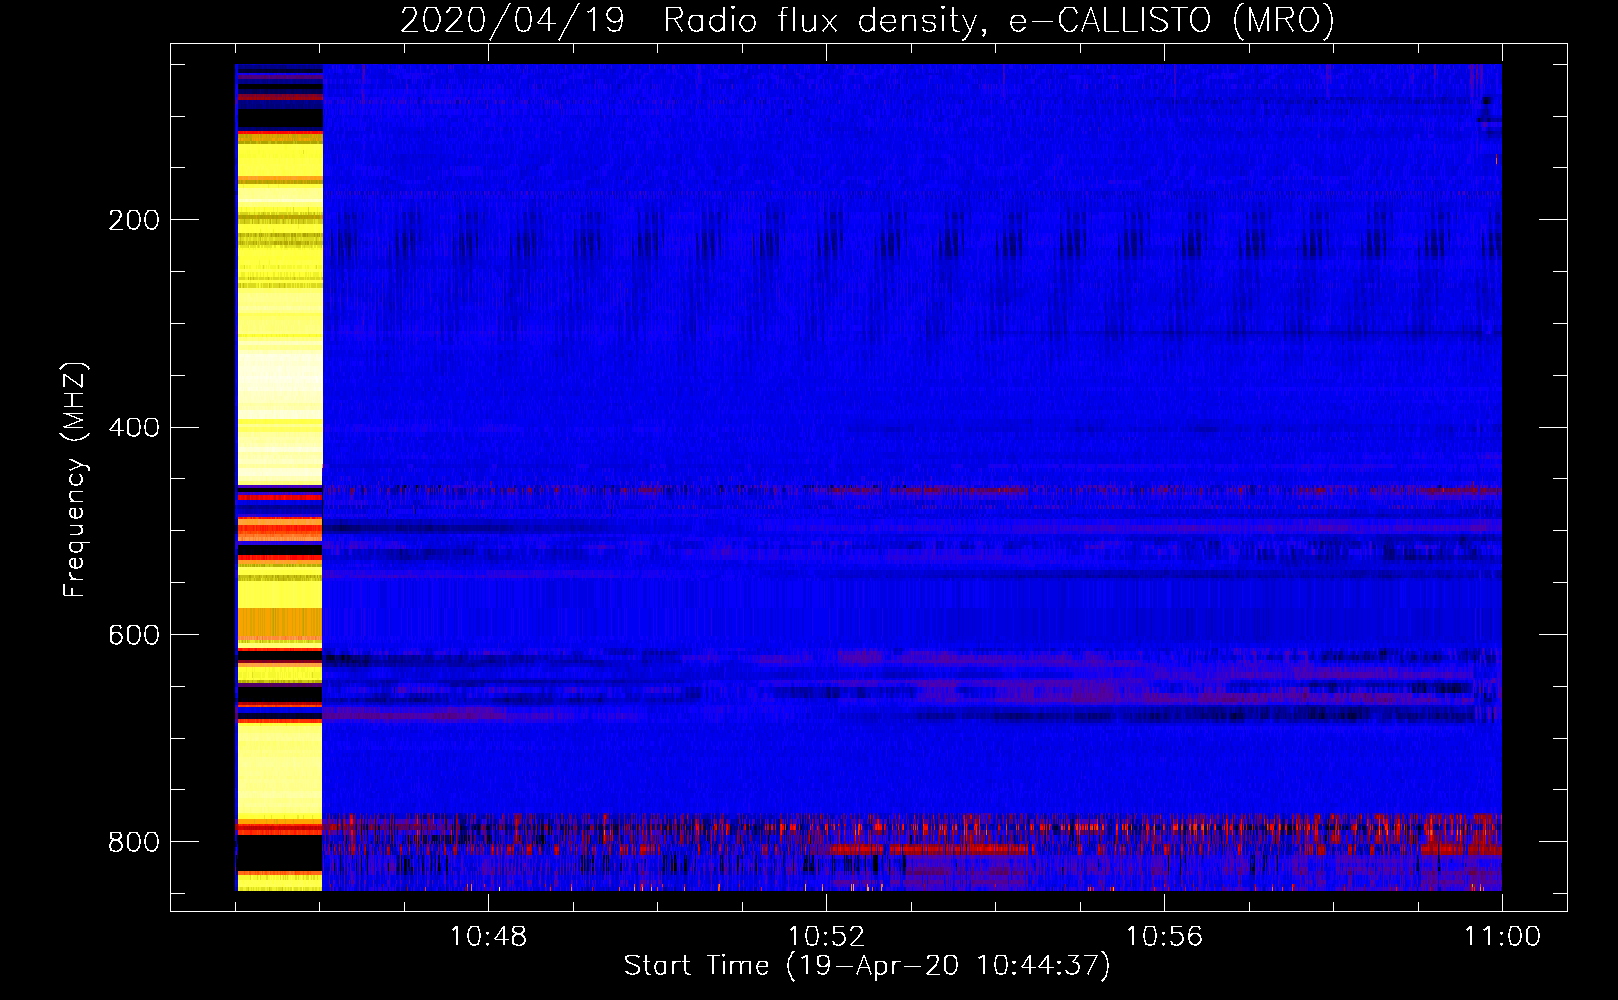Click the (MRO) station label in title
Viewport: 1618px width, 1000px height.
pos(1283,20)
